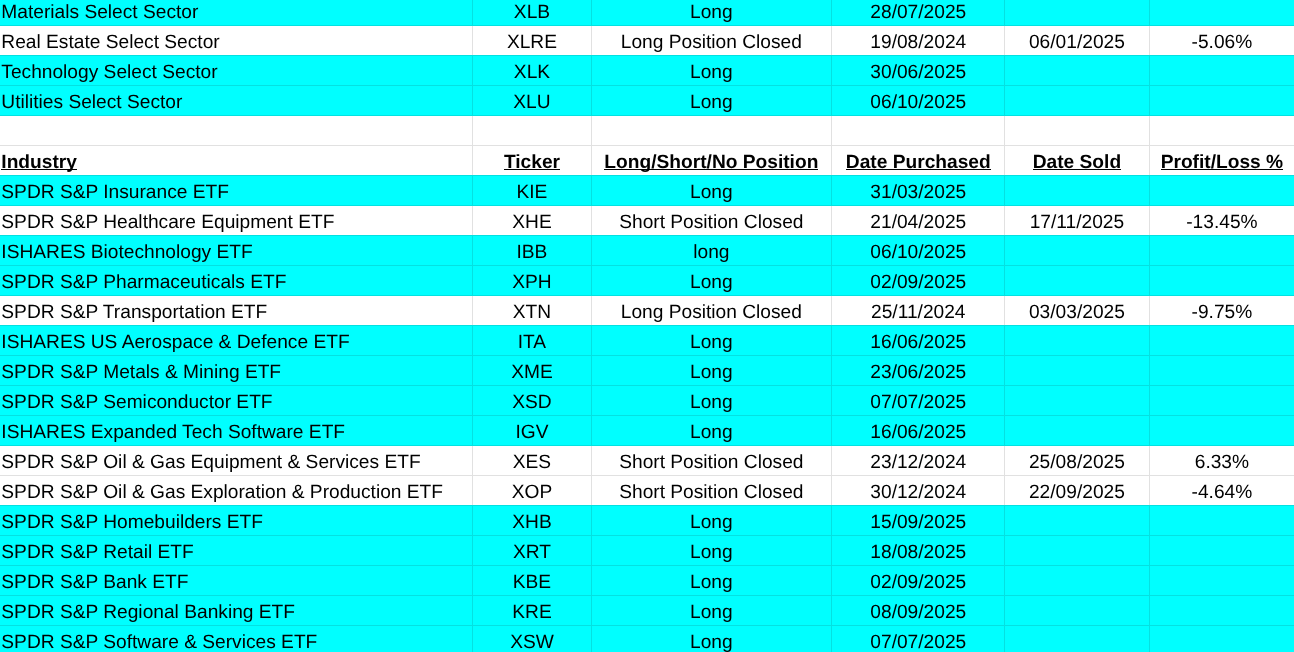Select the SPDR S&P Homebuilders ETF cell
The height and width of the screenshot is (652, 1294).
tap(132, 522)
